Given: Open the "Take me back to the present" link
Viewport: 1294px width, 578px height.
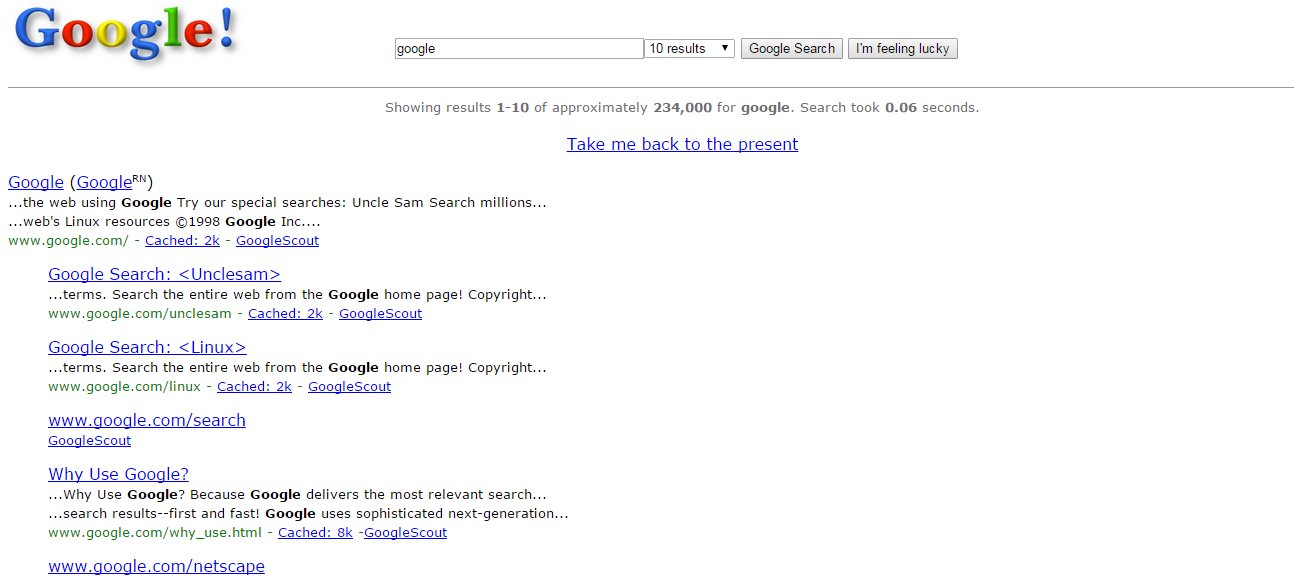Looking at the screenshot, I should pyautogui.click(x=682, y=144).
